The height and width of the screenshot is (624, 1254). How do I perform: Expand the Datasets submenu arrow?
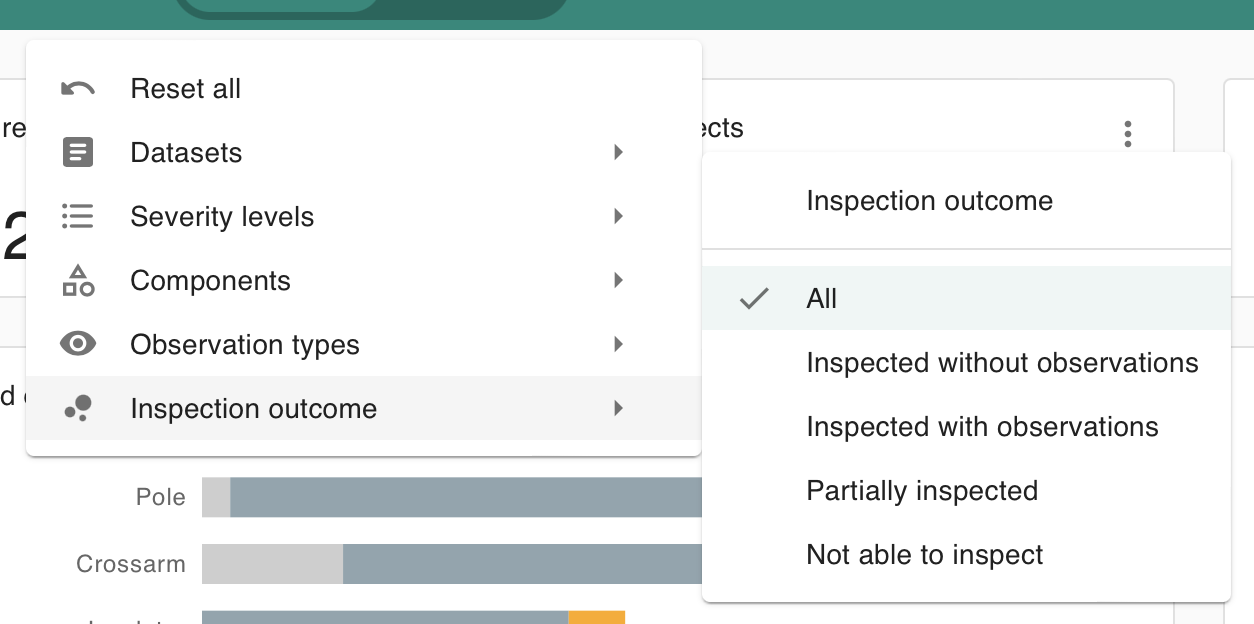tap(618, 152)
